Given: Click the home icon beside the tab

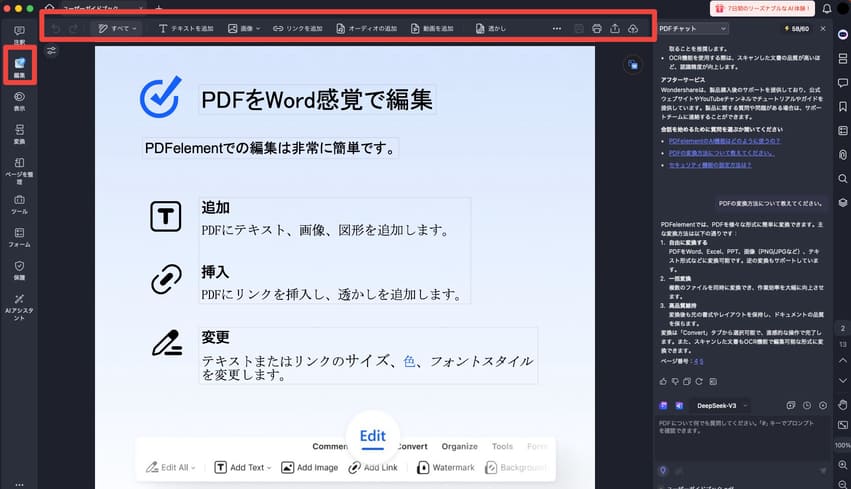Looking at the screenshot, I should [x=49, y=8].
